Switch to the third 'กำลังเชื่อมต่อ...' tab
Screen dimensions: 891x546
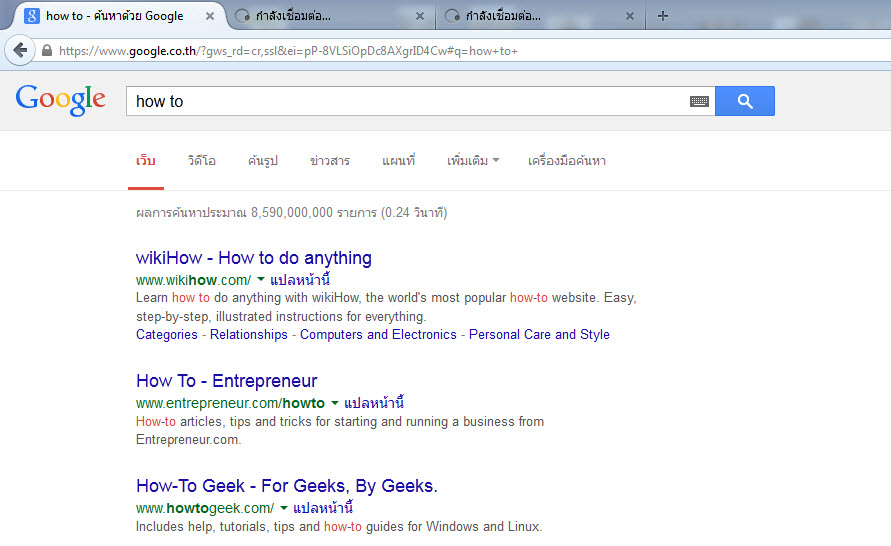point(503,16)
